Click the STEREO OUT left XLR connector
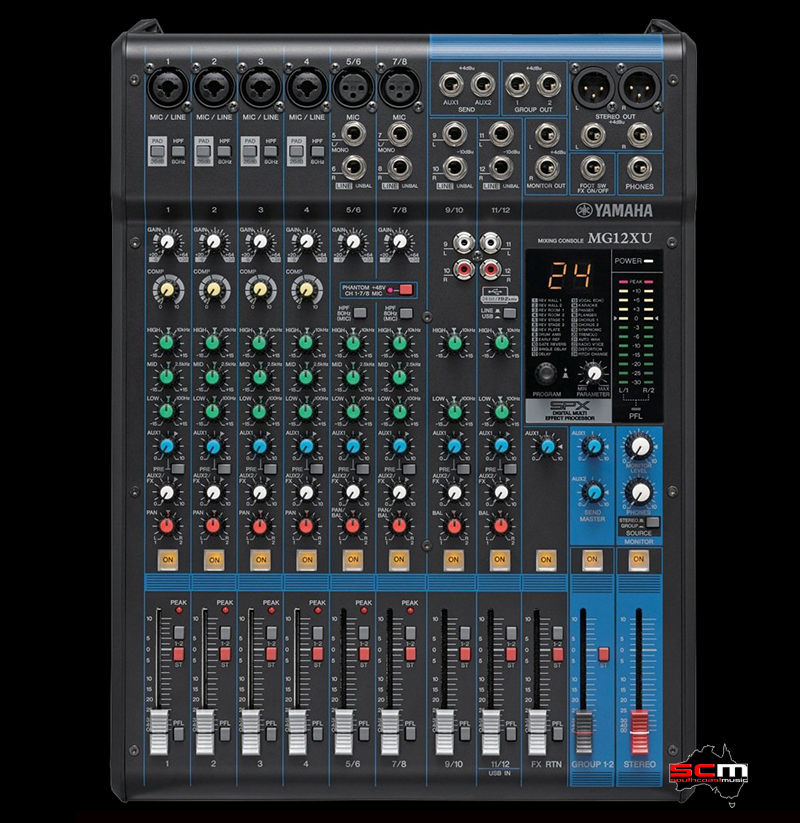This screenshot has width=800, height=823. tap(592, 88)
